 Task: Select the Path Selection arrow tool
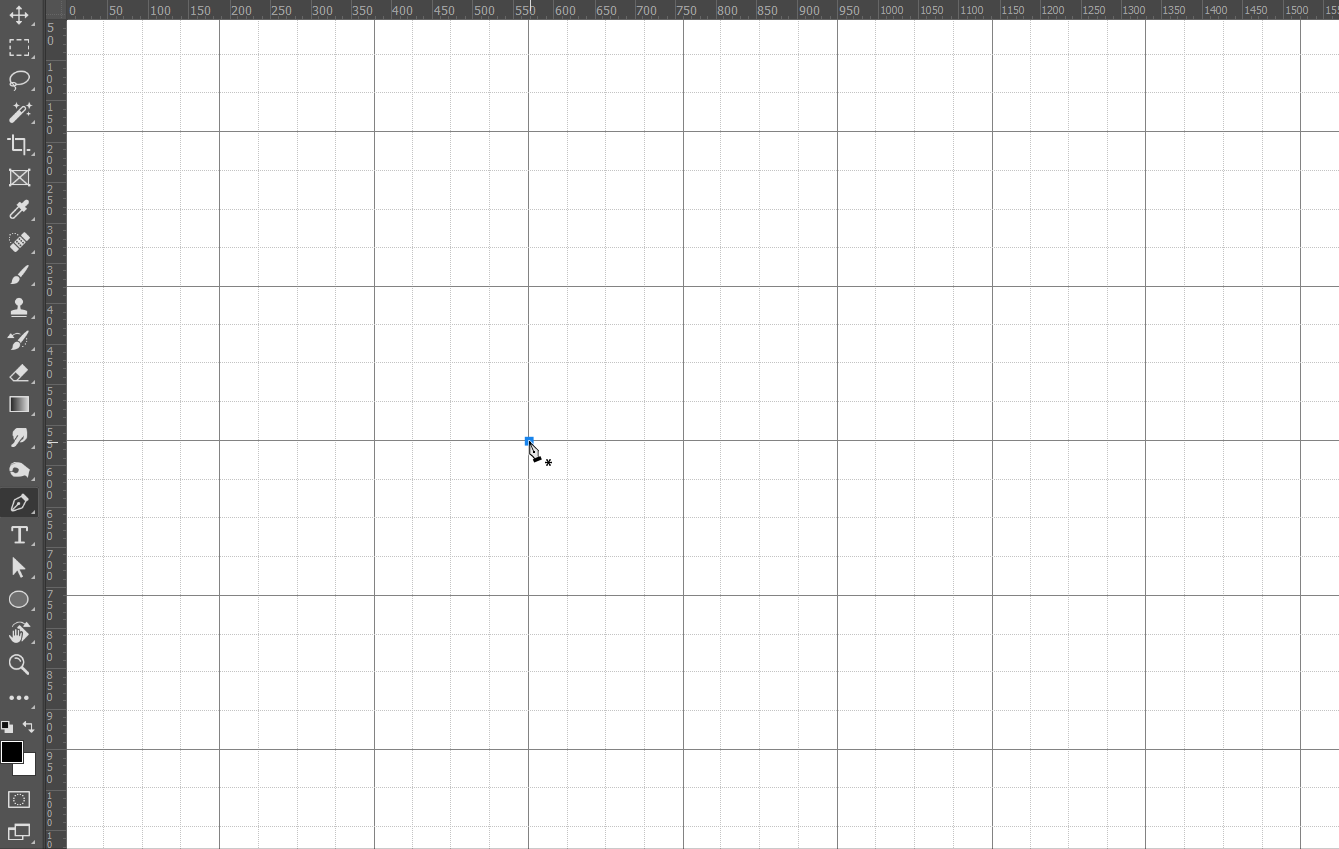(19, 567)
